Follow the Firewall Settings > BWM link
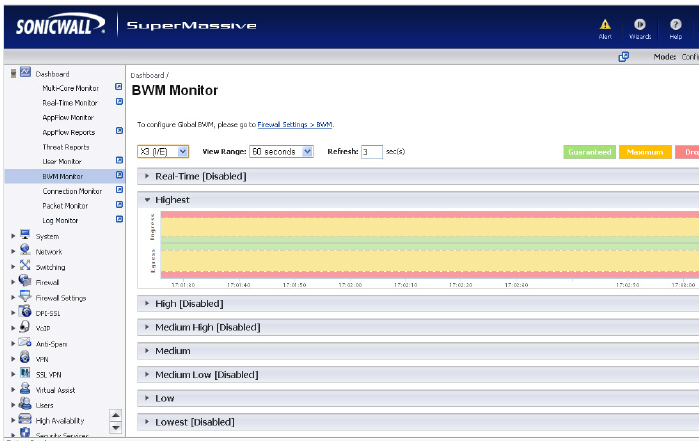699x443 pixels. pyautogui.click(x=295, y=125)
